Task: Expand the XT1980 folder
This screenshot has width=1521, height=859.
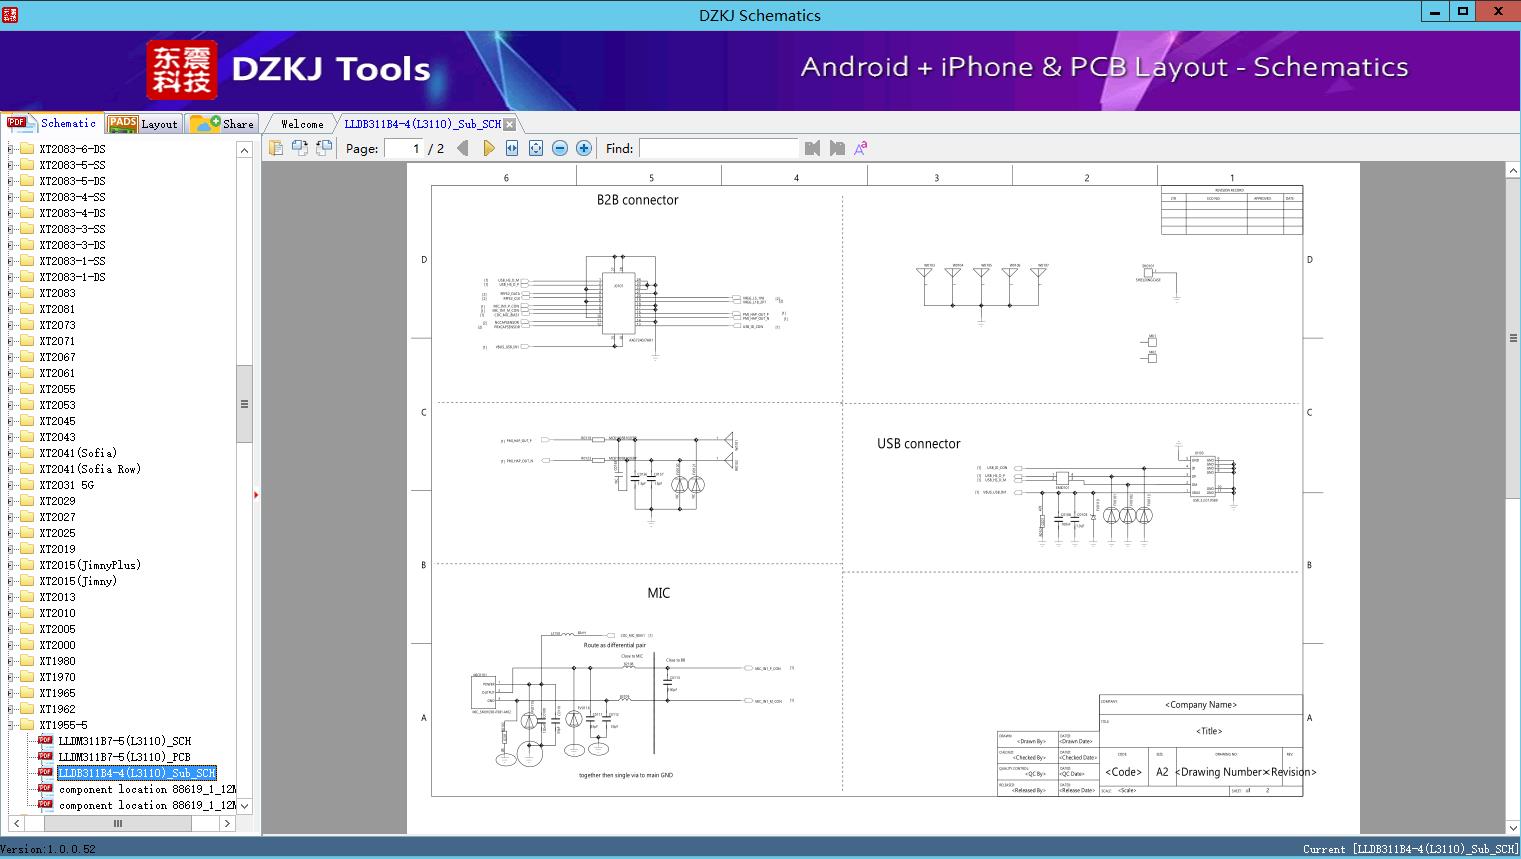Action: pos(11,661)
